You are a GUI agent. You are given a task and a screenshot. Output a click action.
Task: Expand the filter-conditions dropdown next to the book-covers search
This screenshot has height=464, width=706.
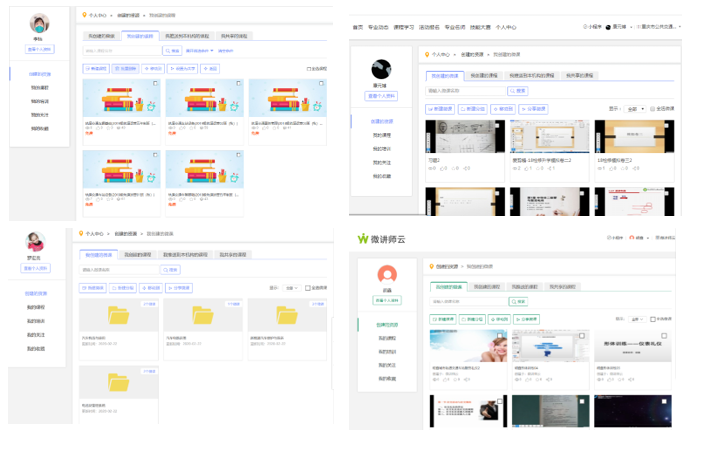point(199,51)
